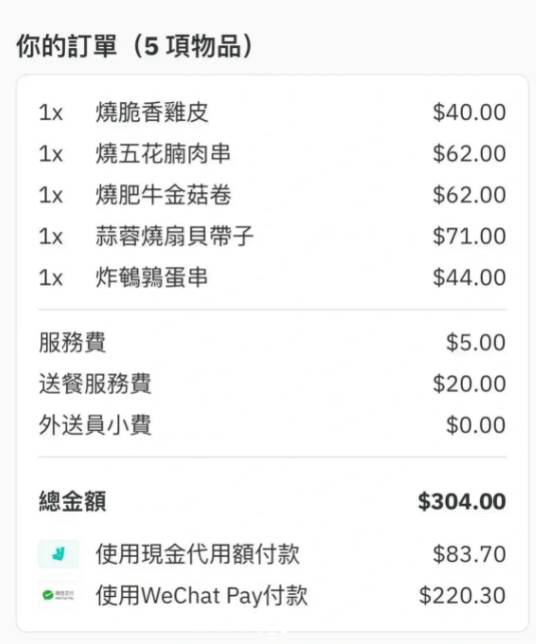Viewport: 536px width, 644px height.
Task: Click the 送餐服務費 delivery fee label
Action: click(95, 384)
